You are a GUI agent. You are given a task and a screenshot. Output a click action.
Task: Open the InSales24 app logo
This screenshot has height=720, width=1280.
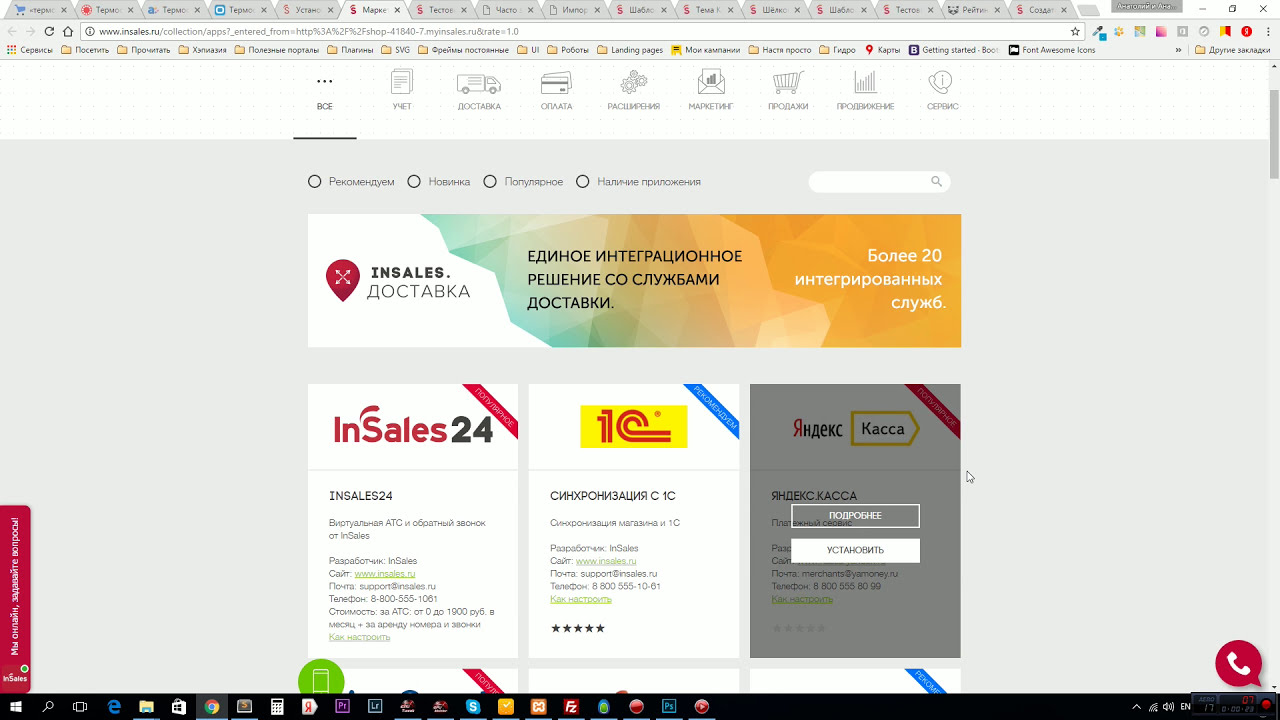tap(413, 428)
